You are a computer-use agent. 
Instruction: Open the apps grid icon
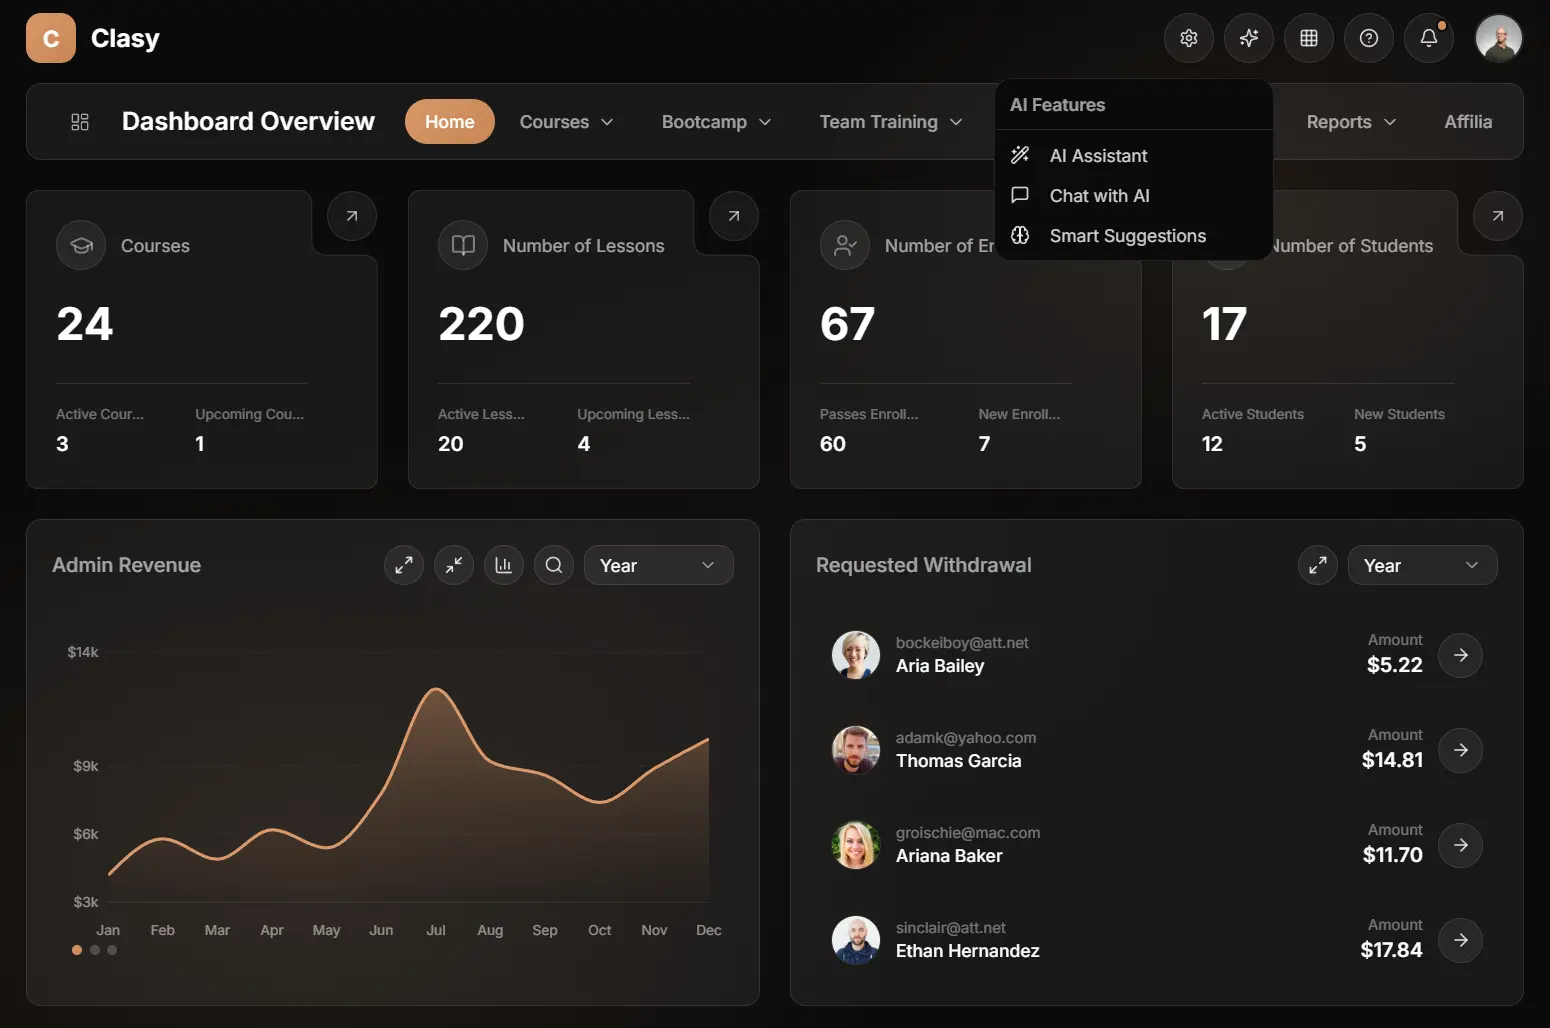pos(1309,38)
